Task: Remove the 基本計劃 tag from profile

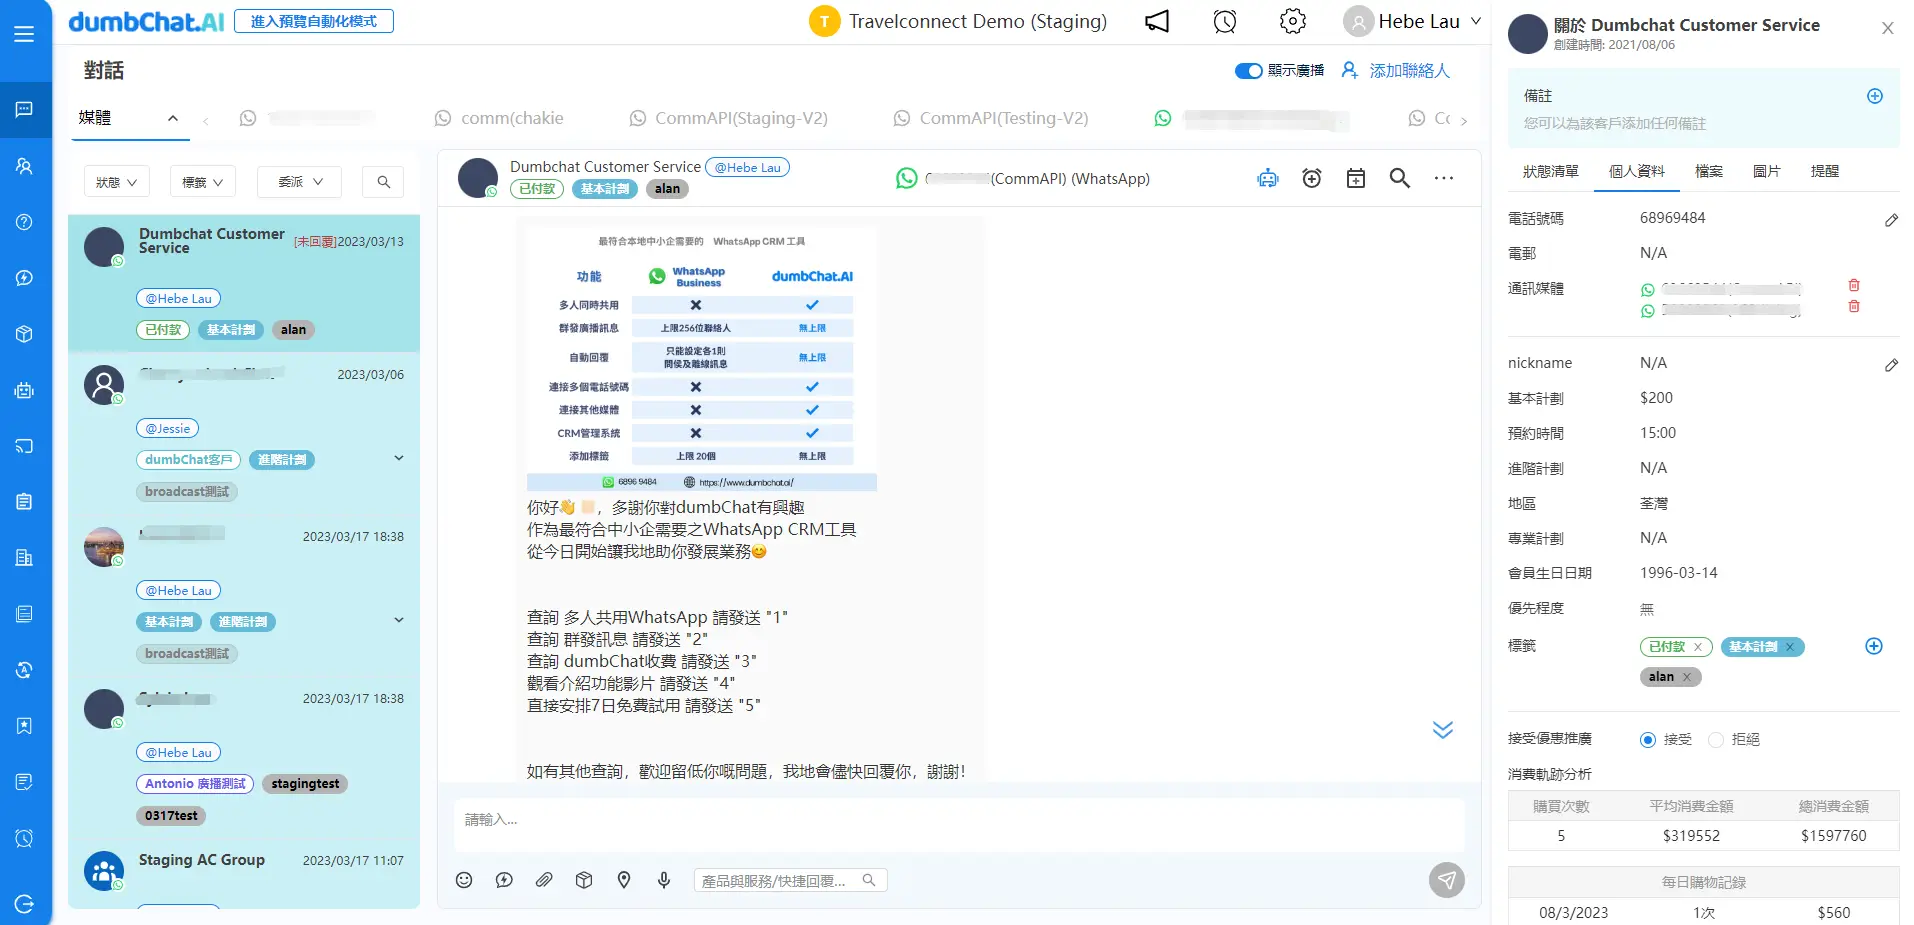Action: [x=1790, y=647]
